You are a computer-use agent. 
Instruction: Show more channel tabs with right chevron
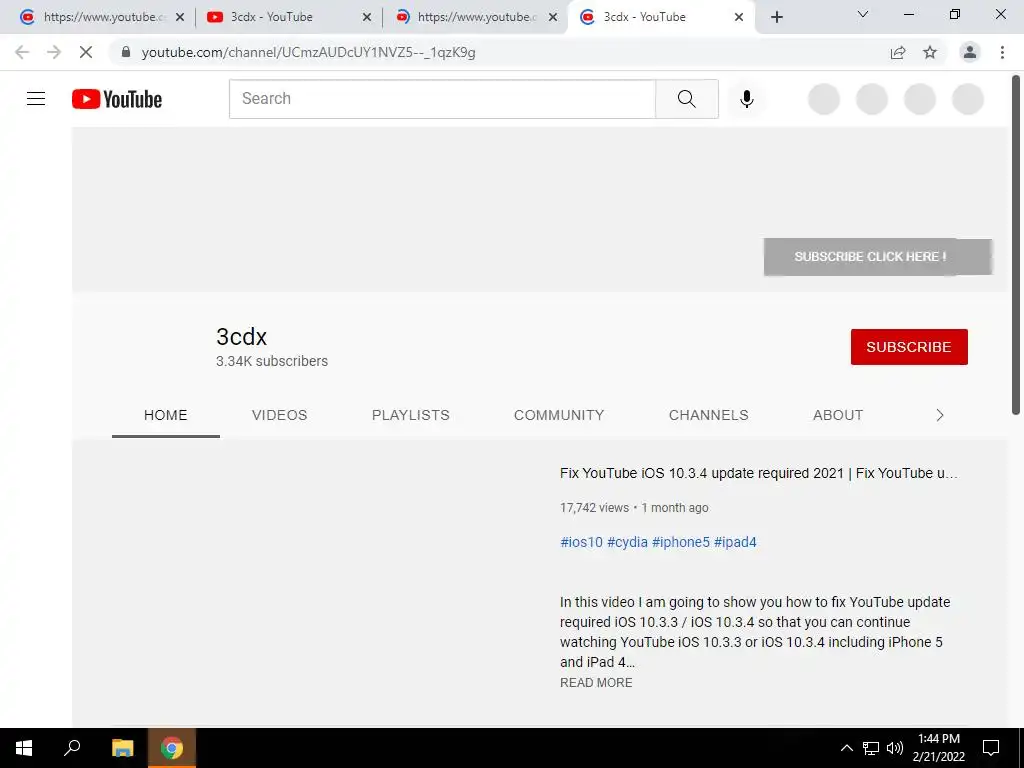tap(940, 415)
